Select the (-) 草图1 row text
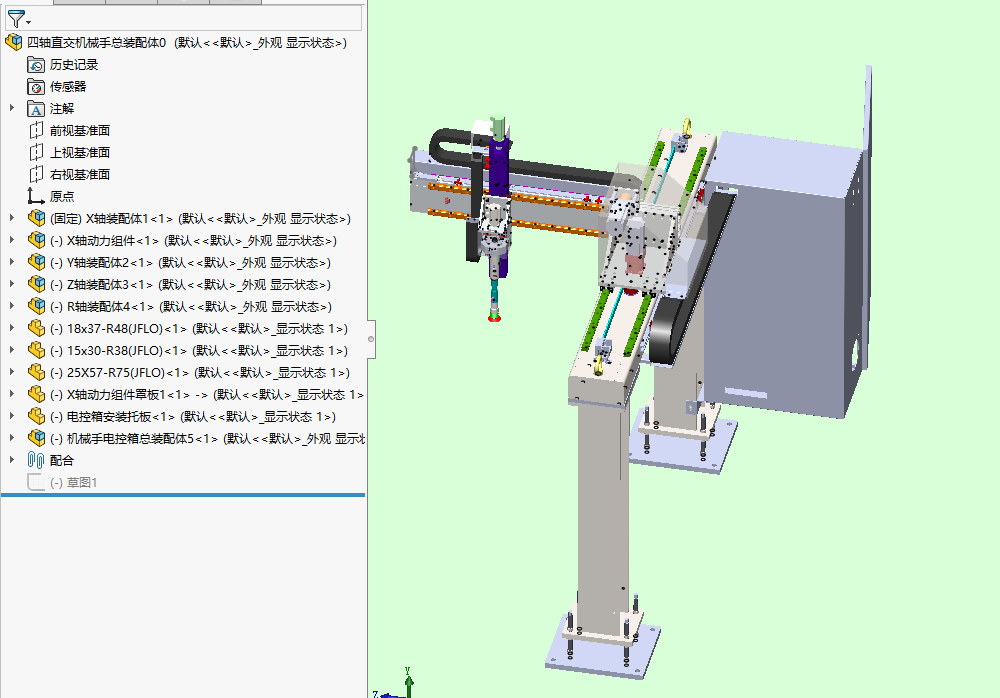 (x=74, y=483)
